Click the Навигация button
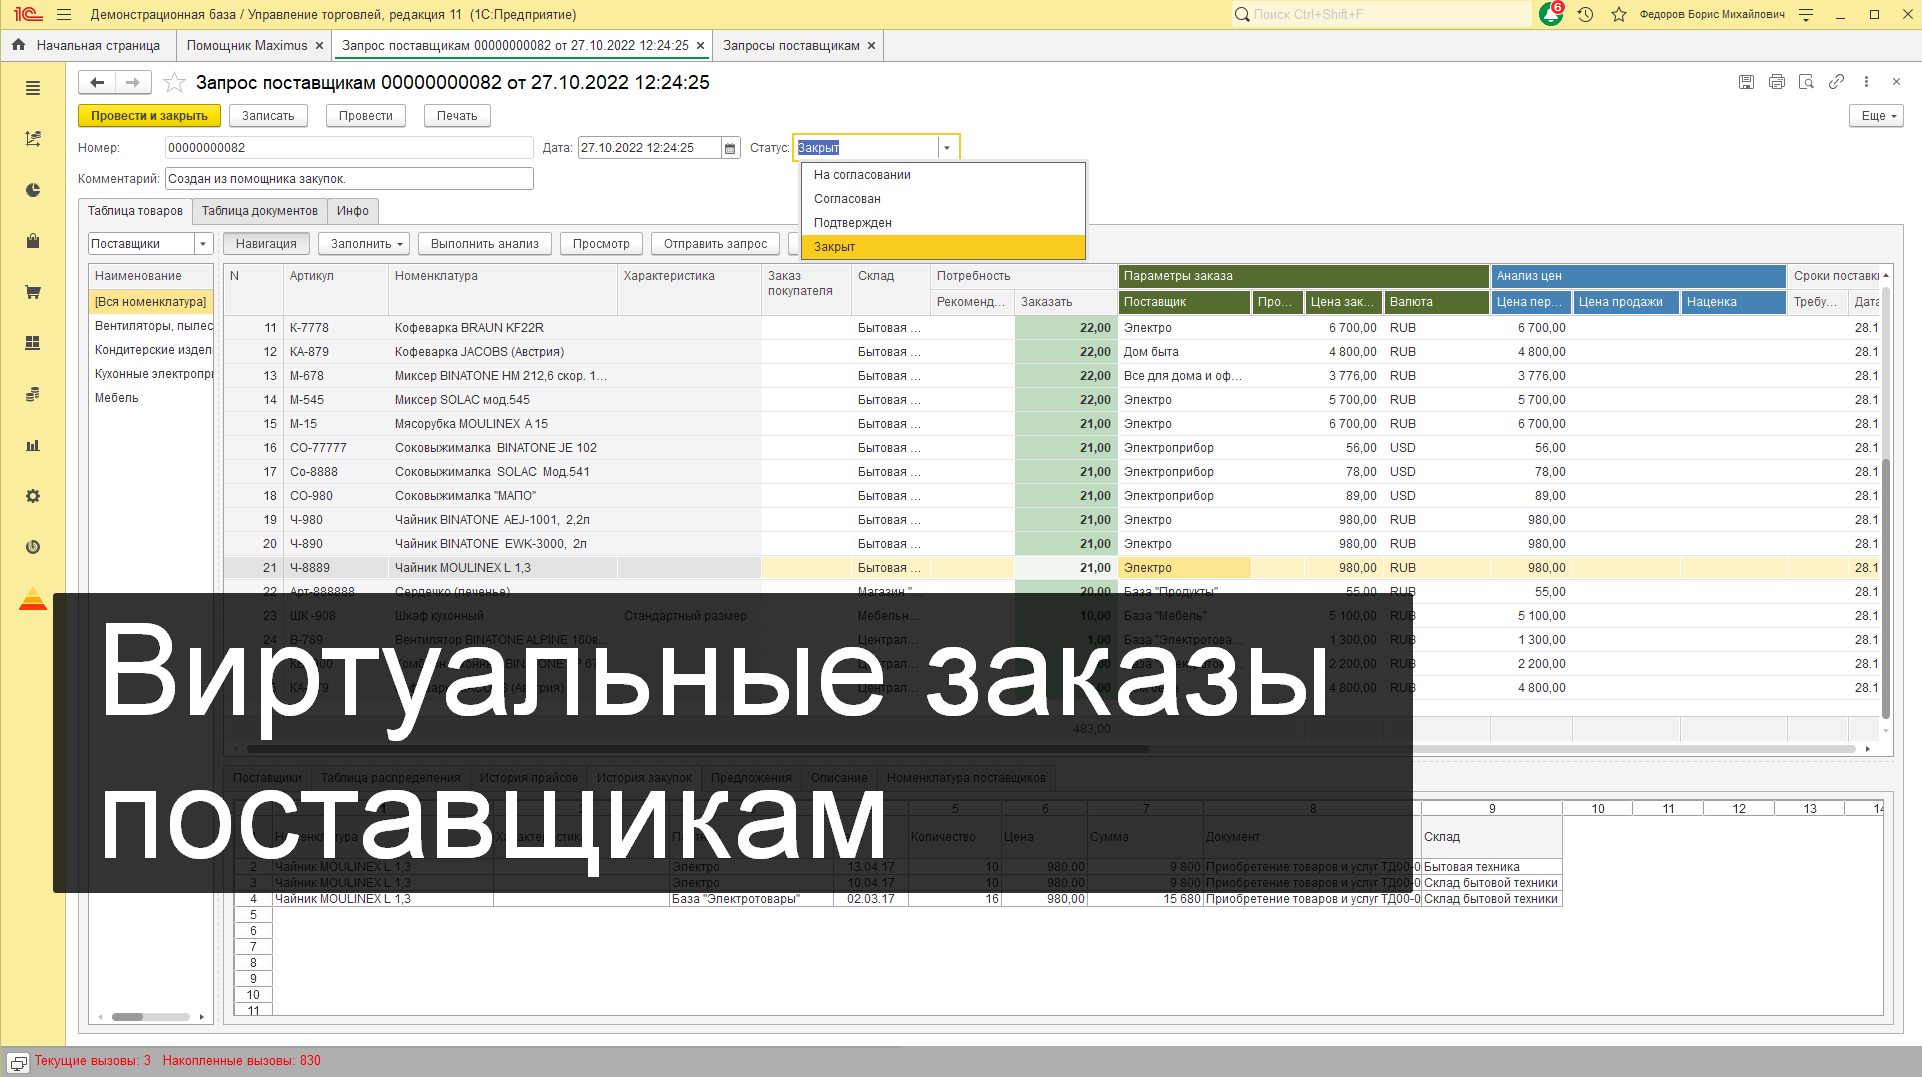Viewport: 1922px width, 1077px height. click(266, 244)
